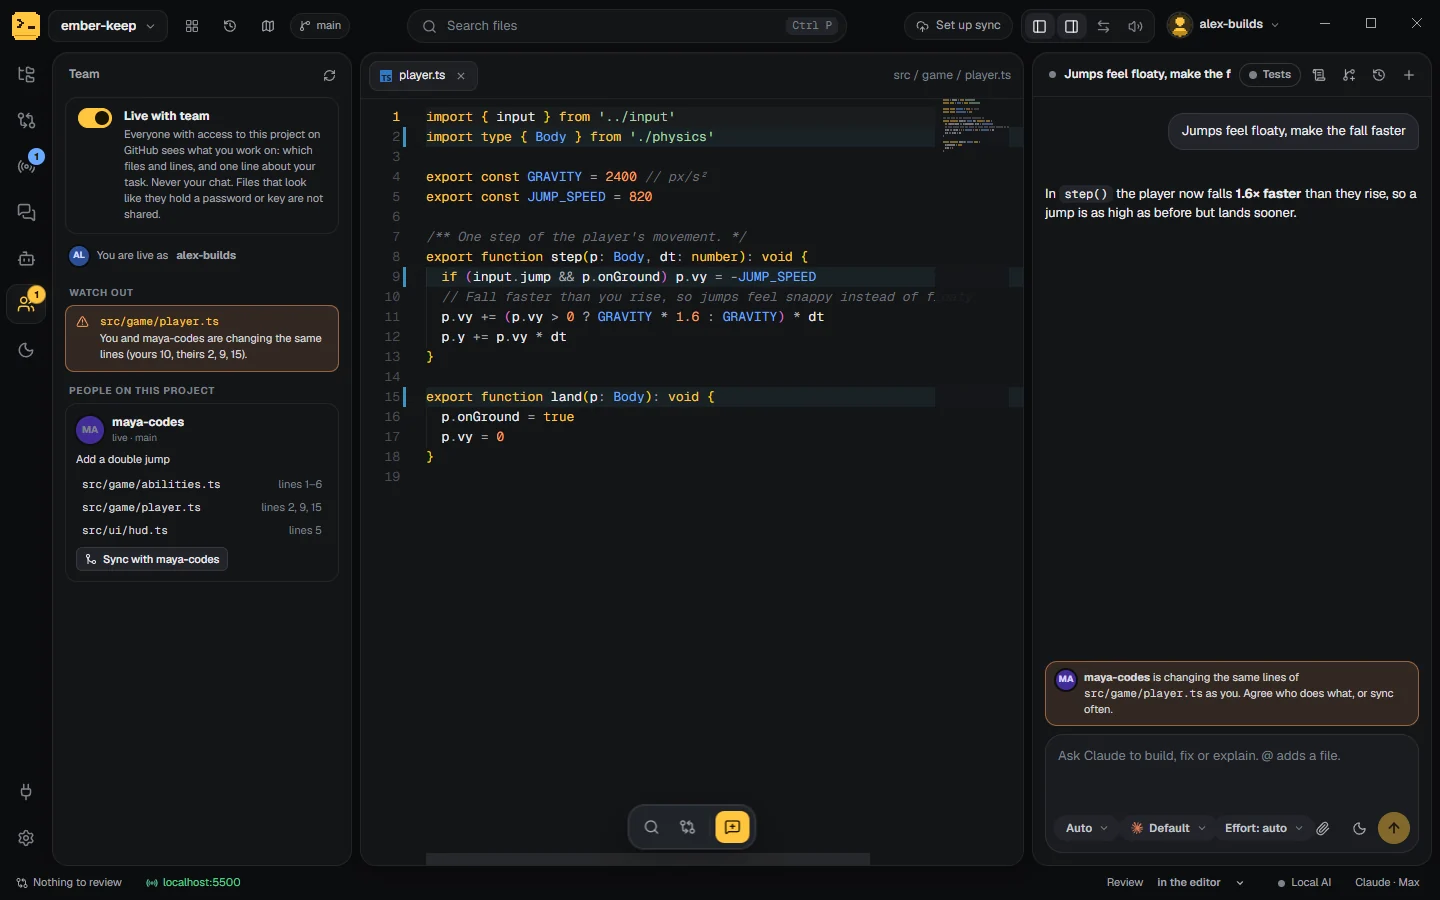Attach a file with the paperclip icon
Screen dimensions: 1440x900
1323,828
